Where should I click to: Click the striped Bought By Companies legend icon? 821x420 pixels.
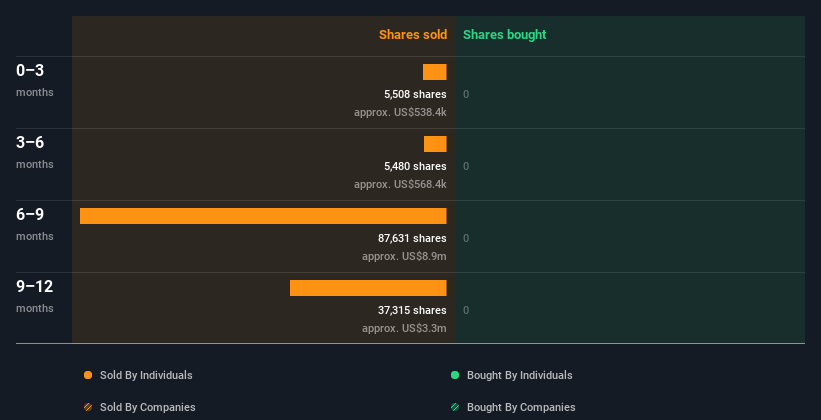click(x=455, y=407)
